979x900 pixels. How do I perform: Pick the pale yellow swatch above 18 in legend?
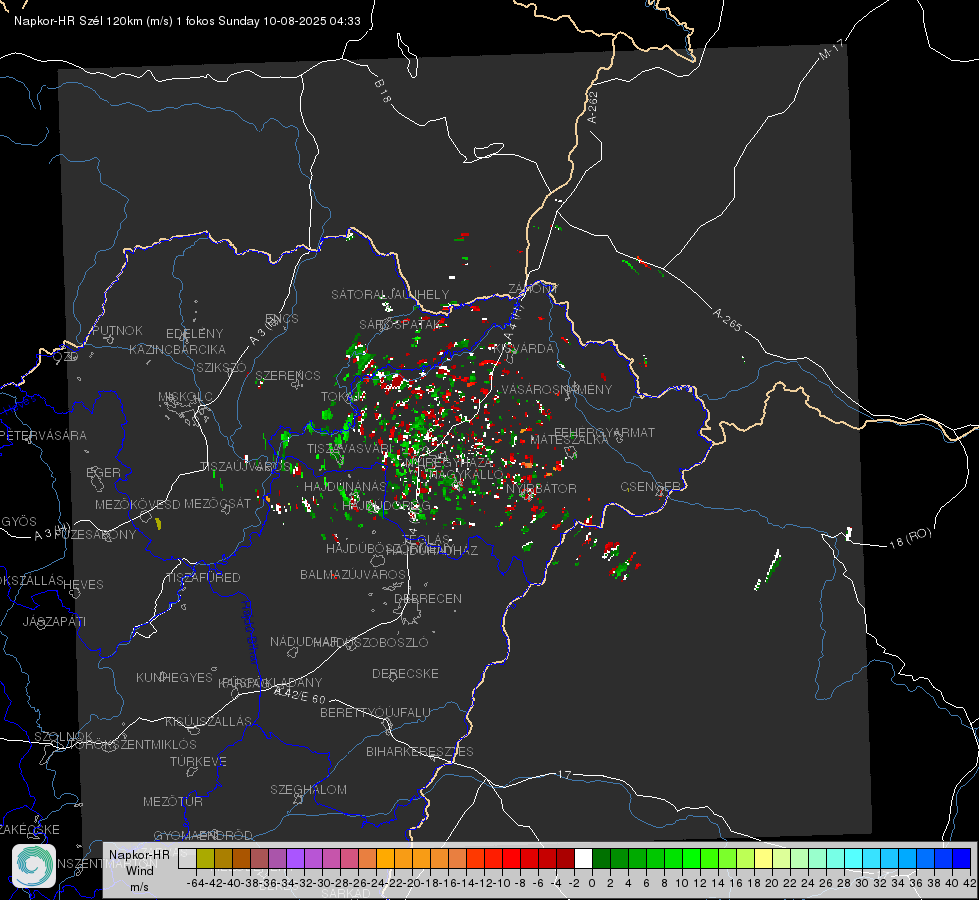(763, 858)
